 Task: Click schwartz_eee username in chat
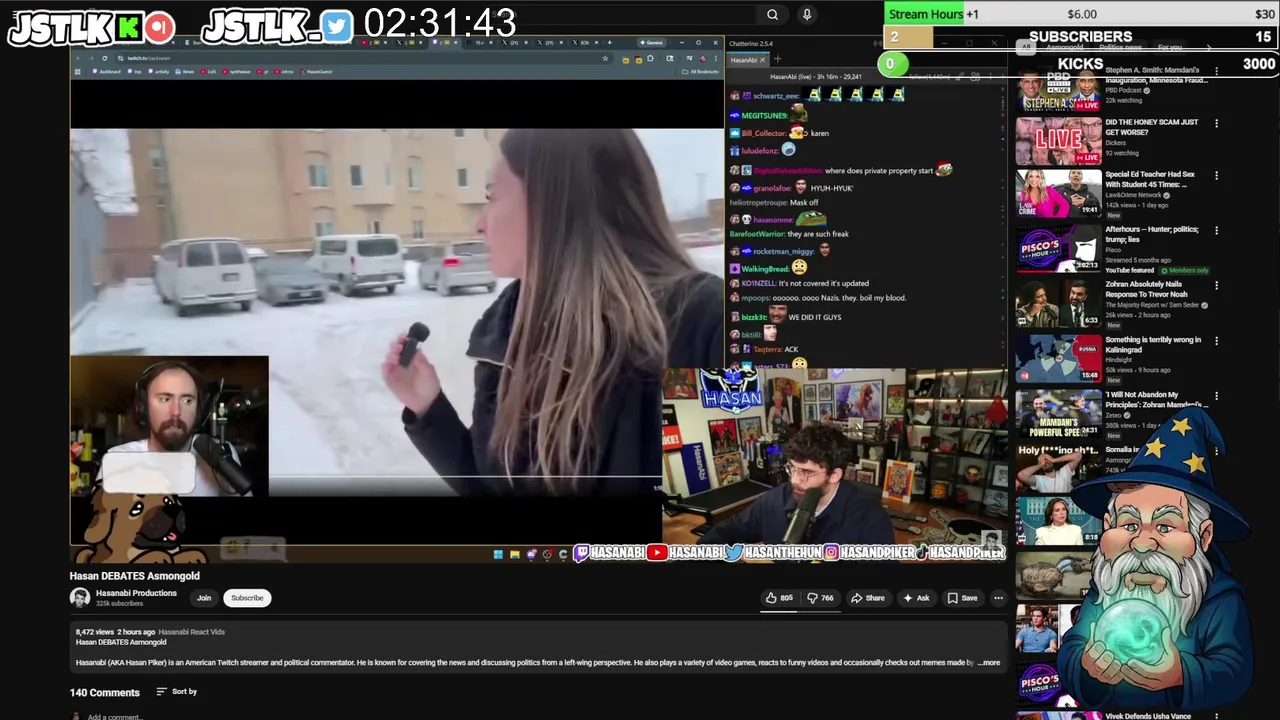[776, 96]
